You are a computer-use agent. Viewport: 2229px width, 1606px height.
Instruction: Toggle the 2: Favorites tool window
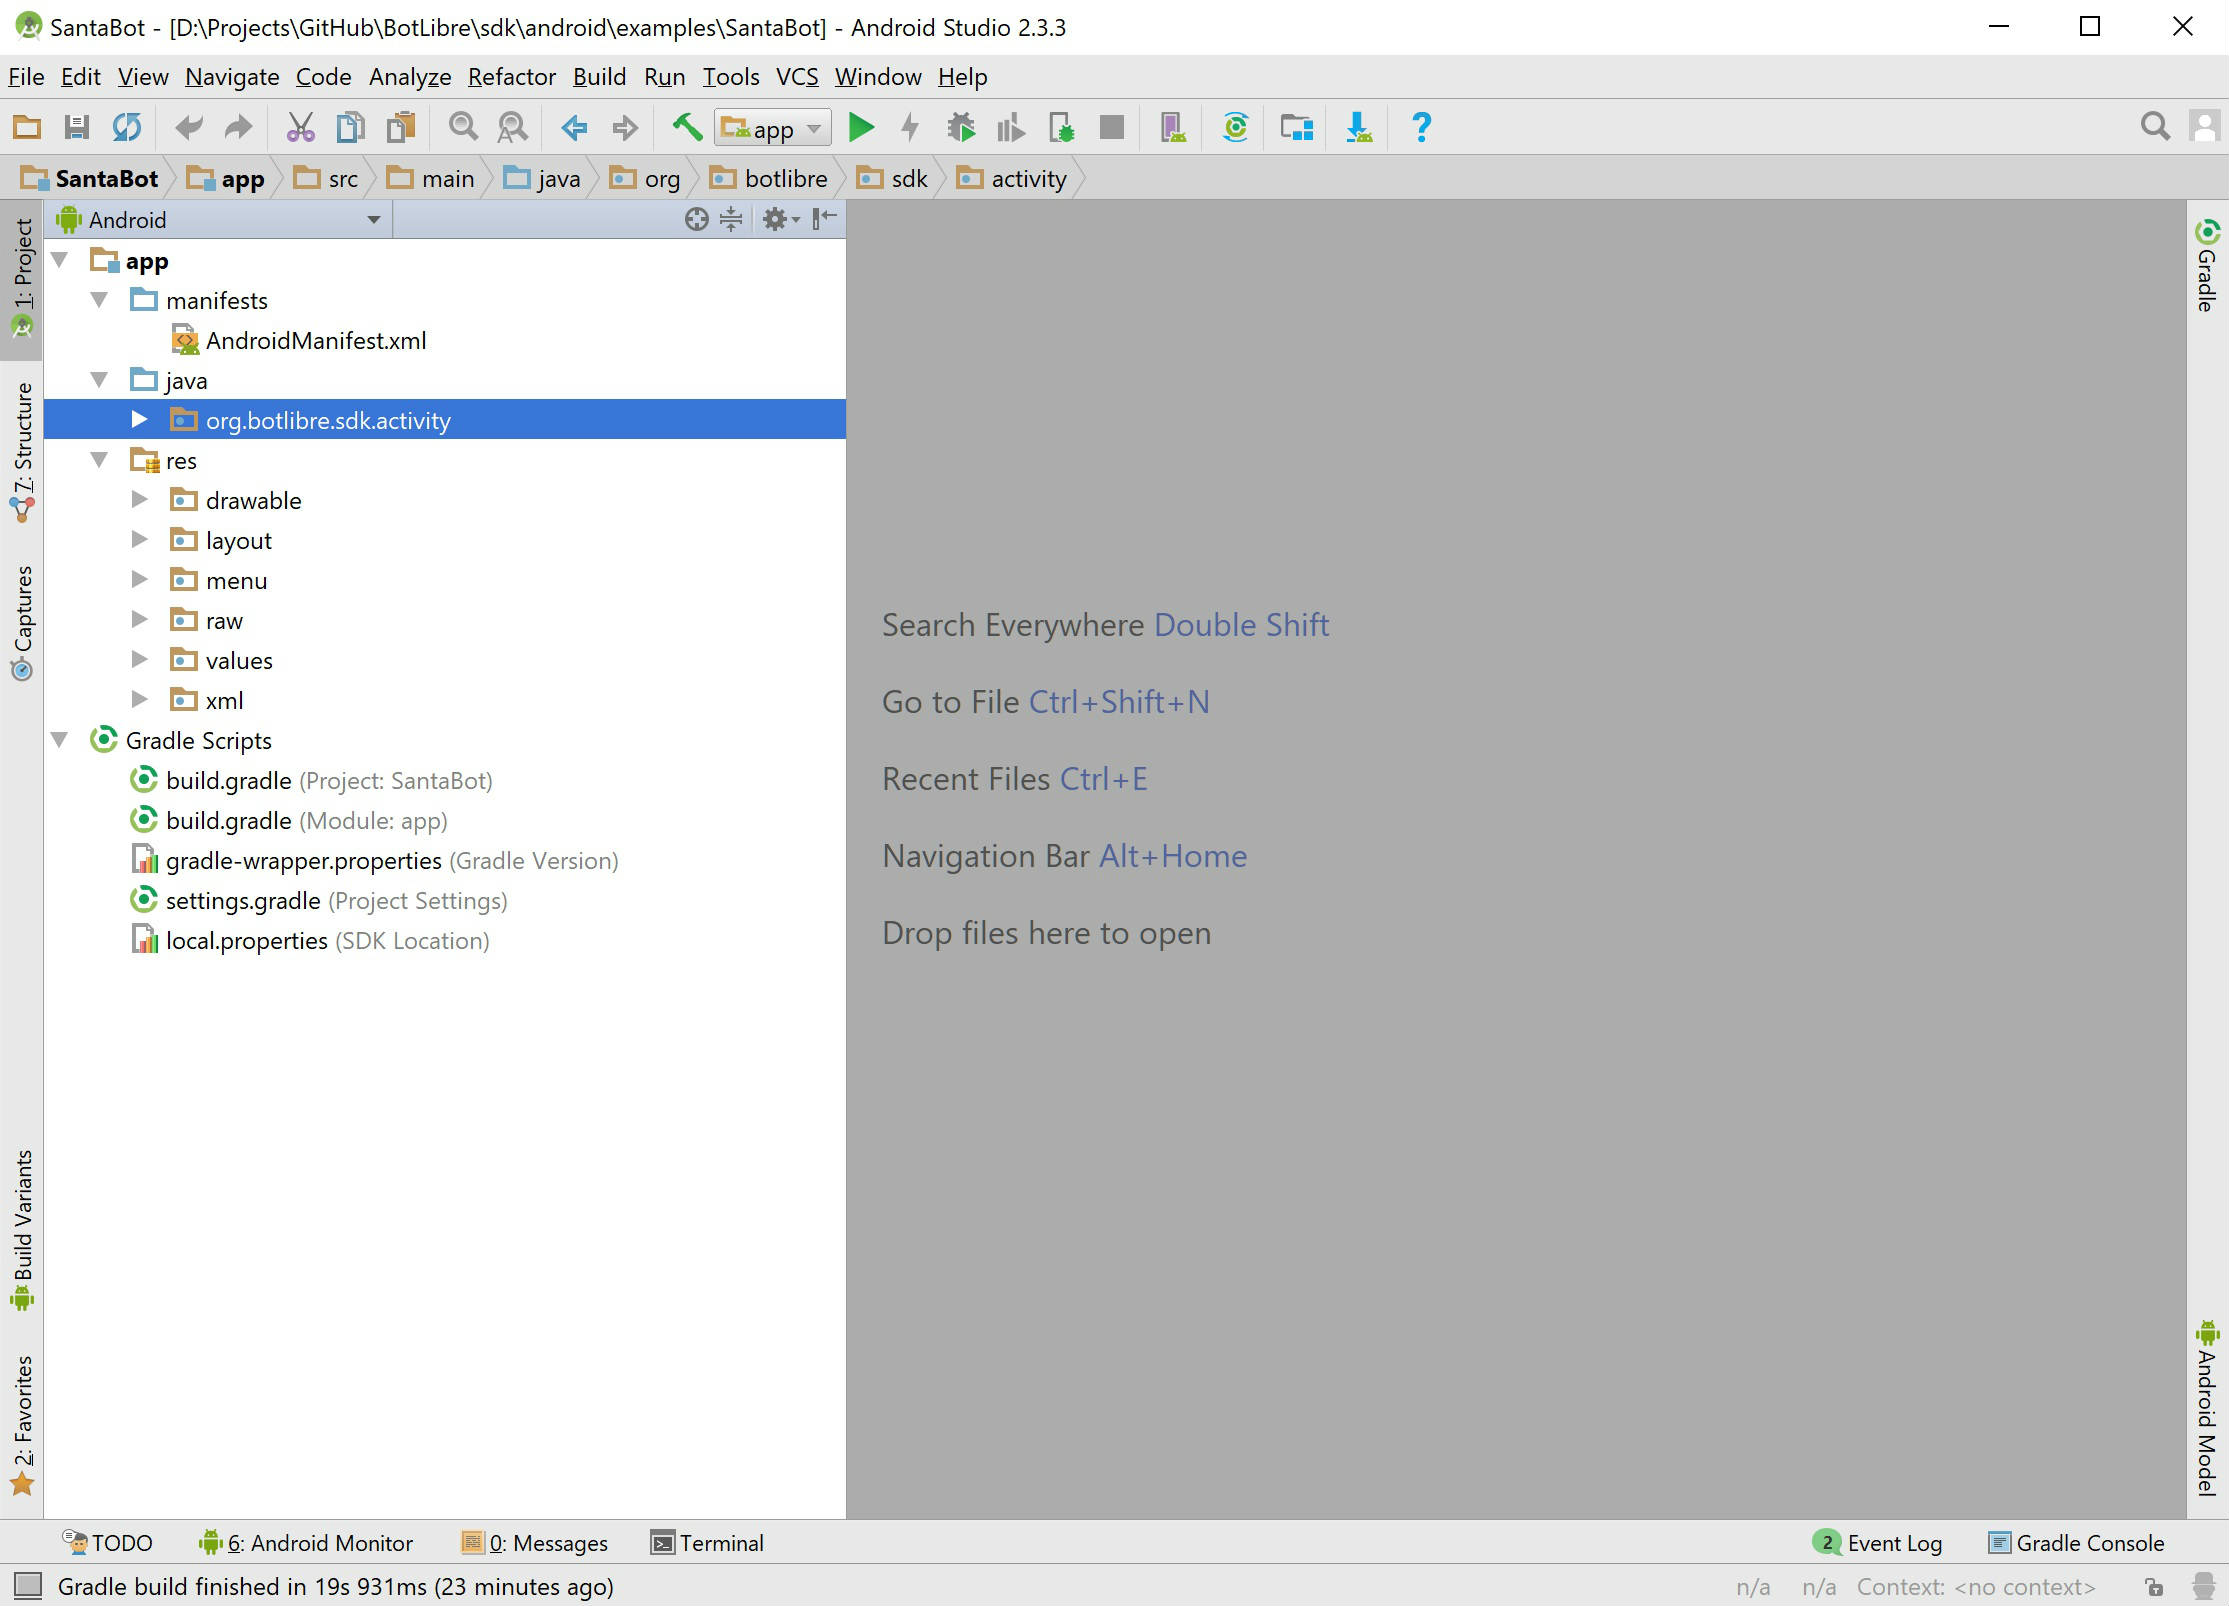tap(22, 1424)
